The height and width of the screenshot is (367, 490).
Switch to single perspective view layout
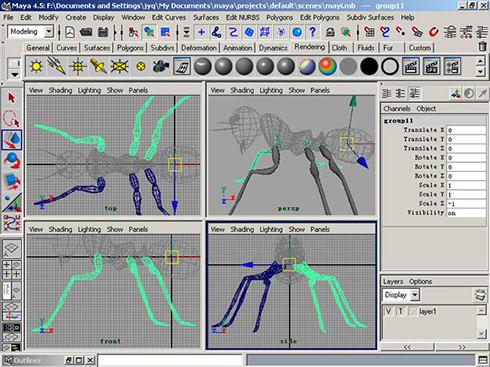click(12, 248)
